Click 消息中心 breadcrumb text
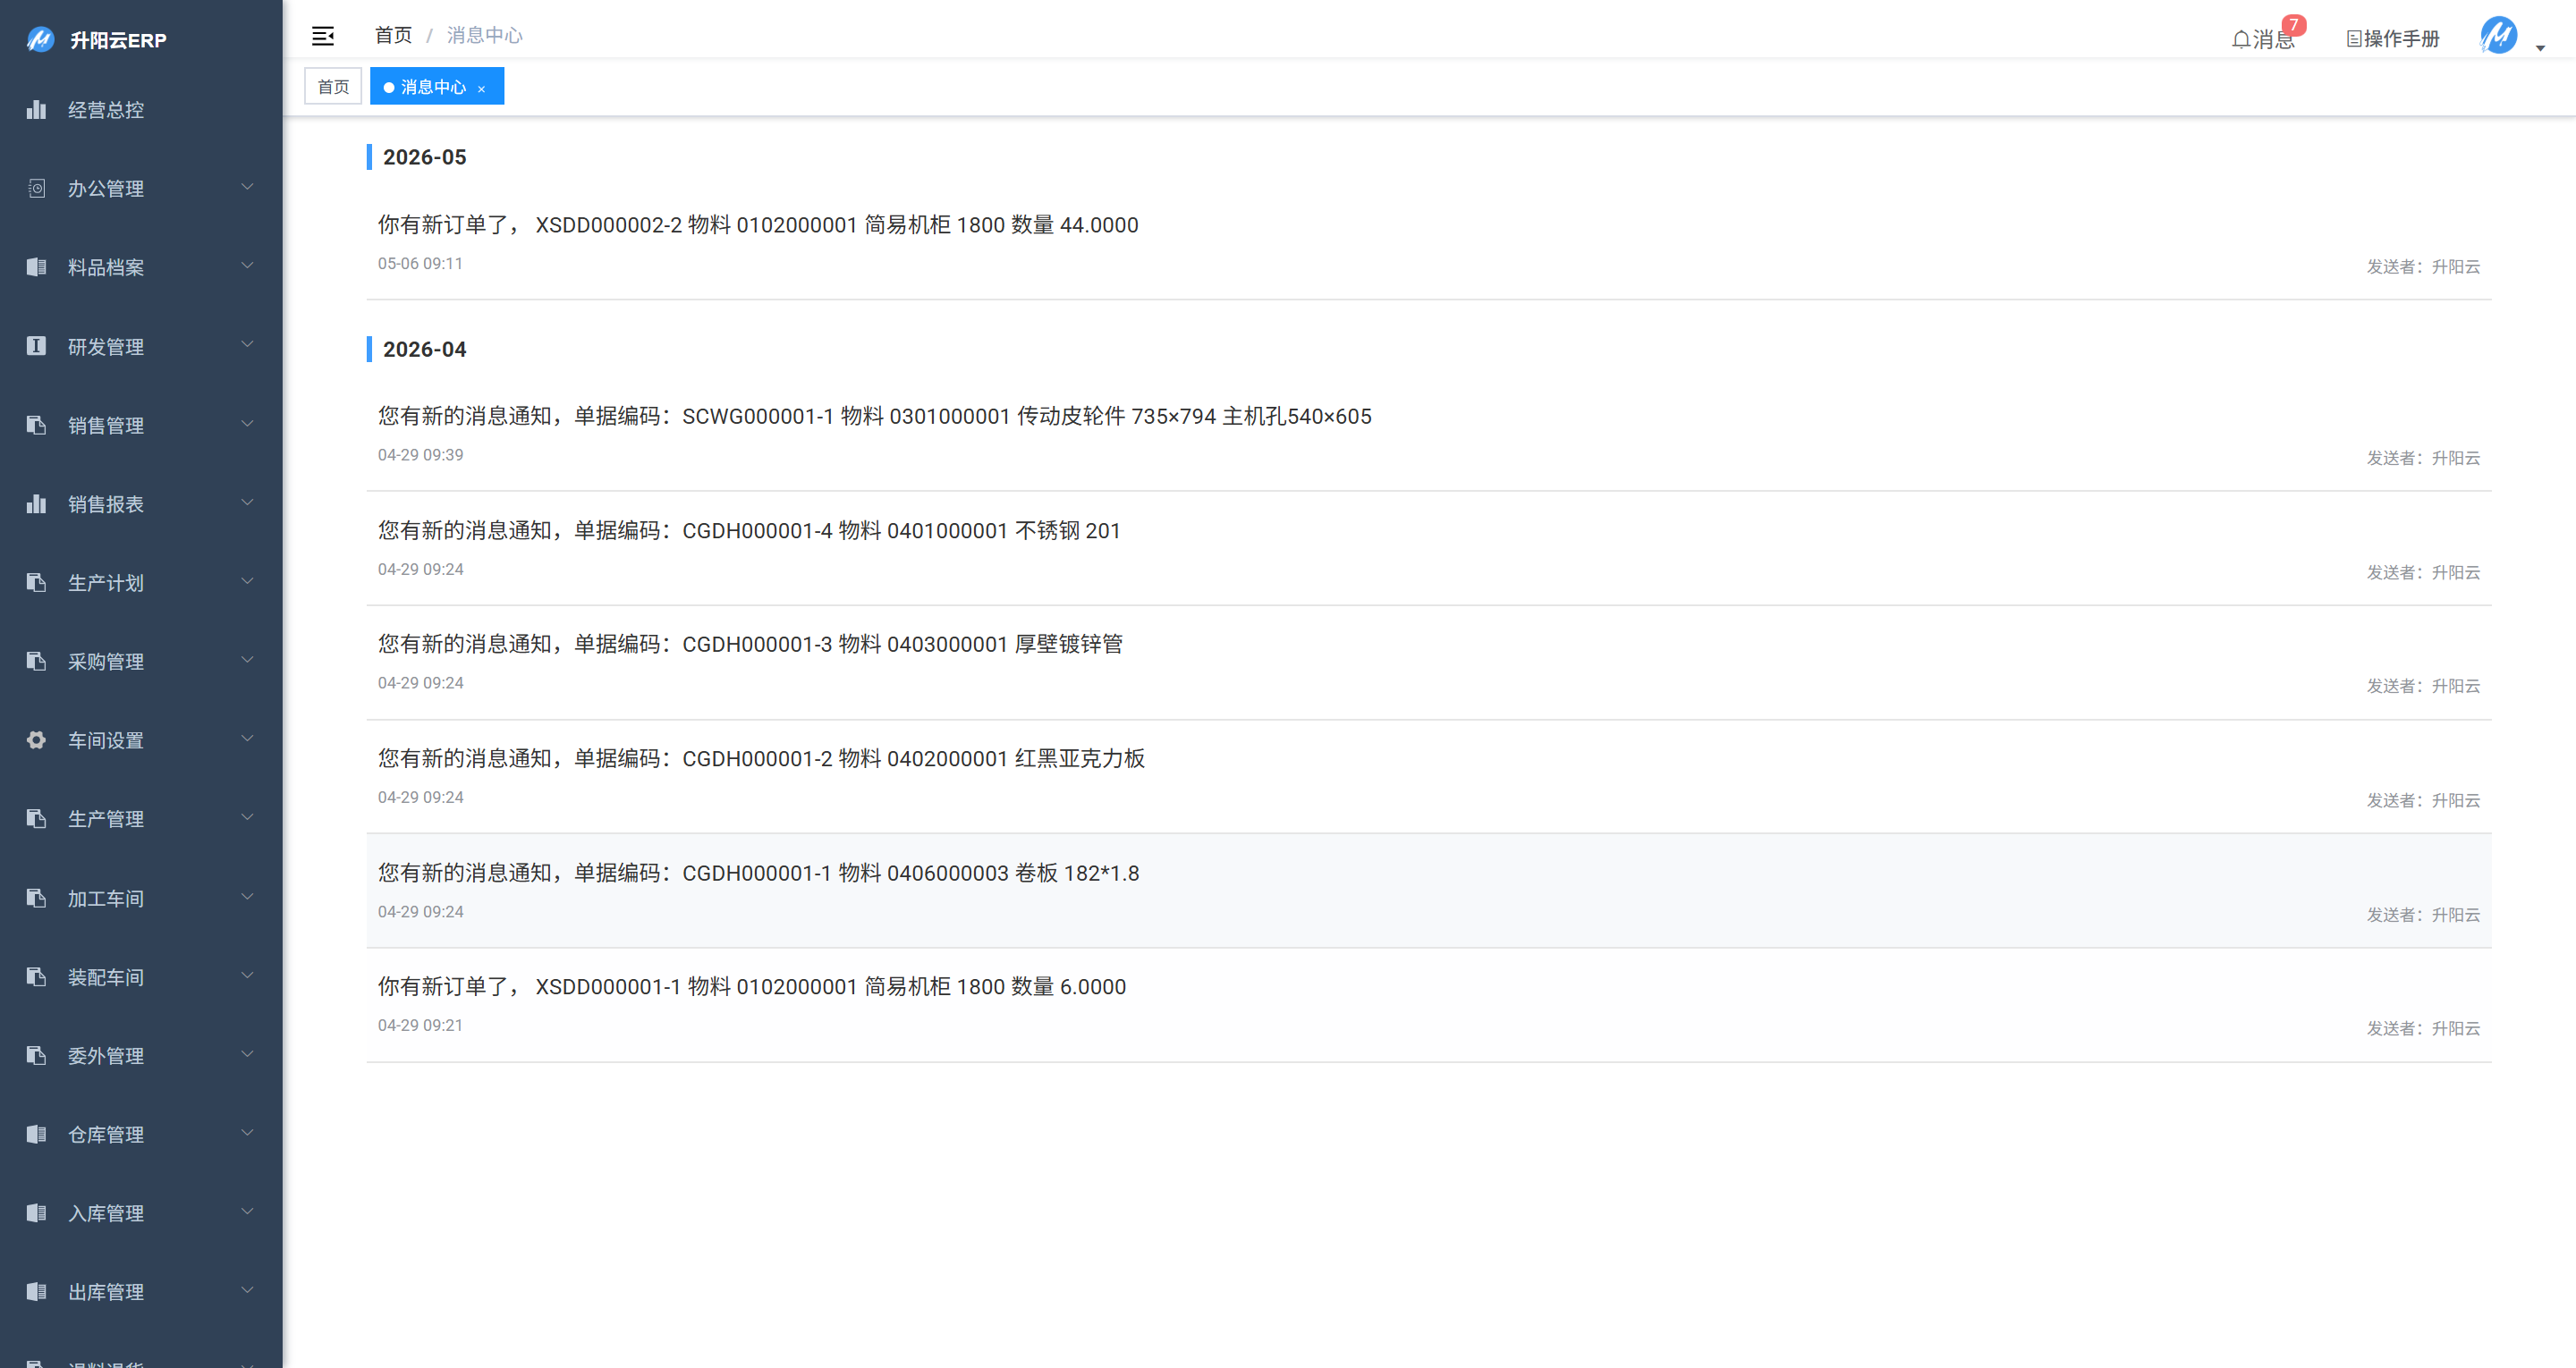 pyautogui.click(x=484, y=36)
